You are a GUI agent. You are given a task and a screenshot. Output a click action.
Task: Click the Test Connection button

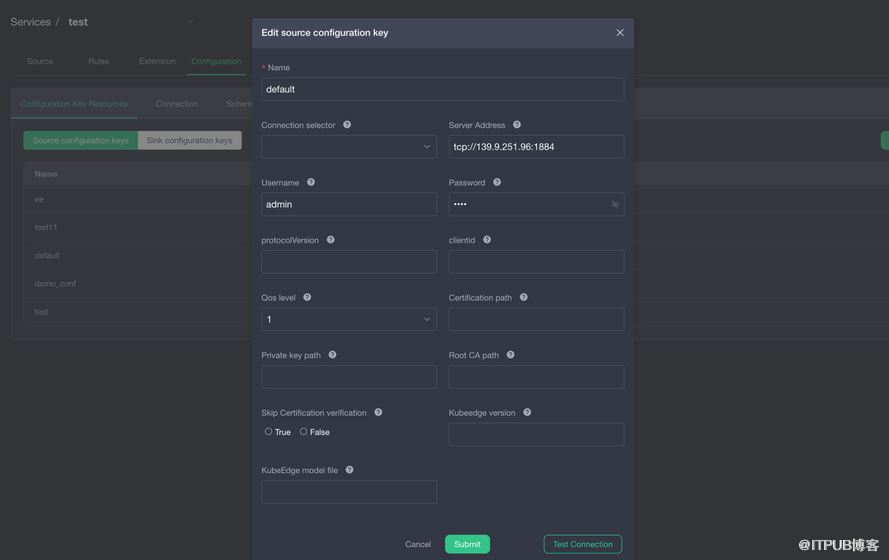click(582, 544)
